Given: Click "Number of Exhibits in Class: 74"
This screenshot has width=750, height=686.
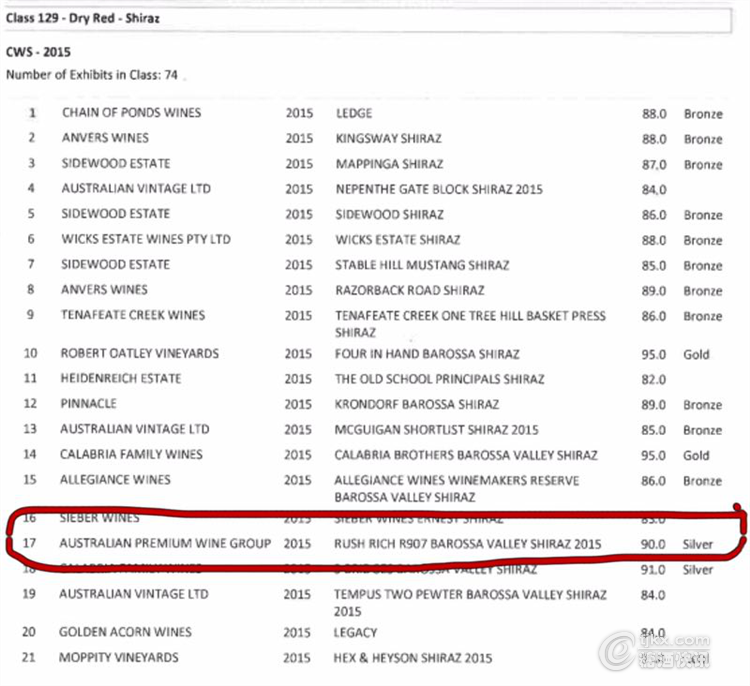Looking at the screenshot, I should click(92, 75).
